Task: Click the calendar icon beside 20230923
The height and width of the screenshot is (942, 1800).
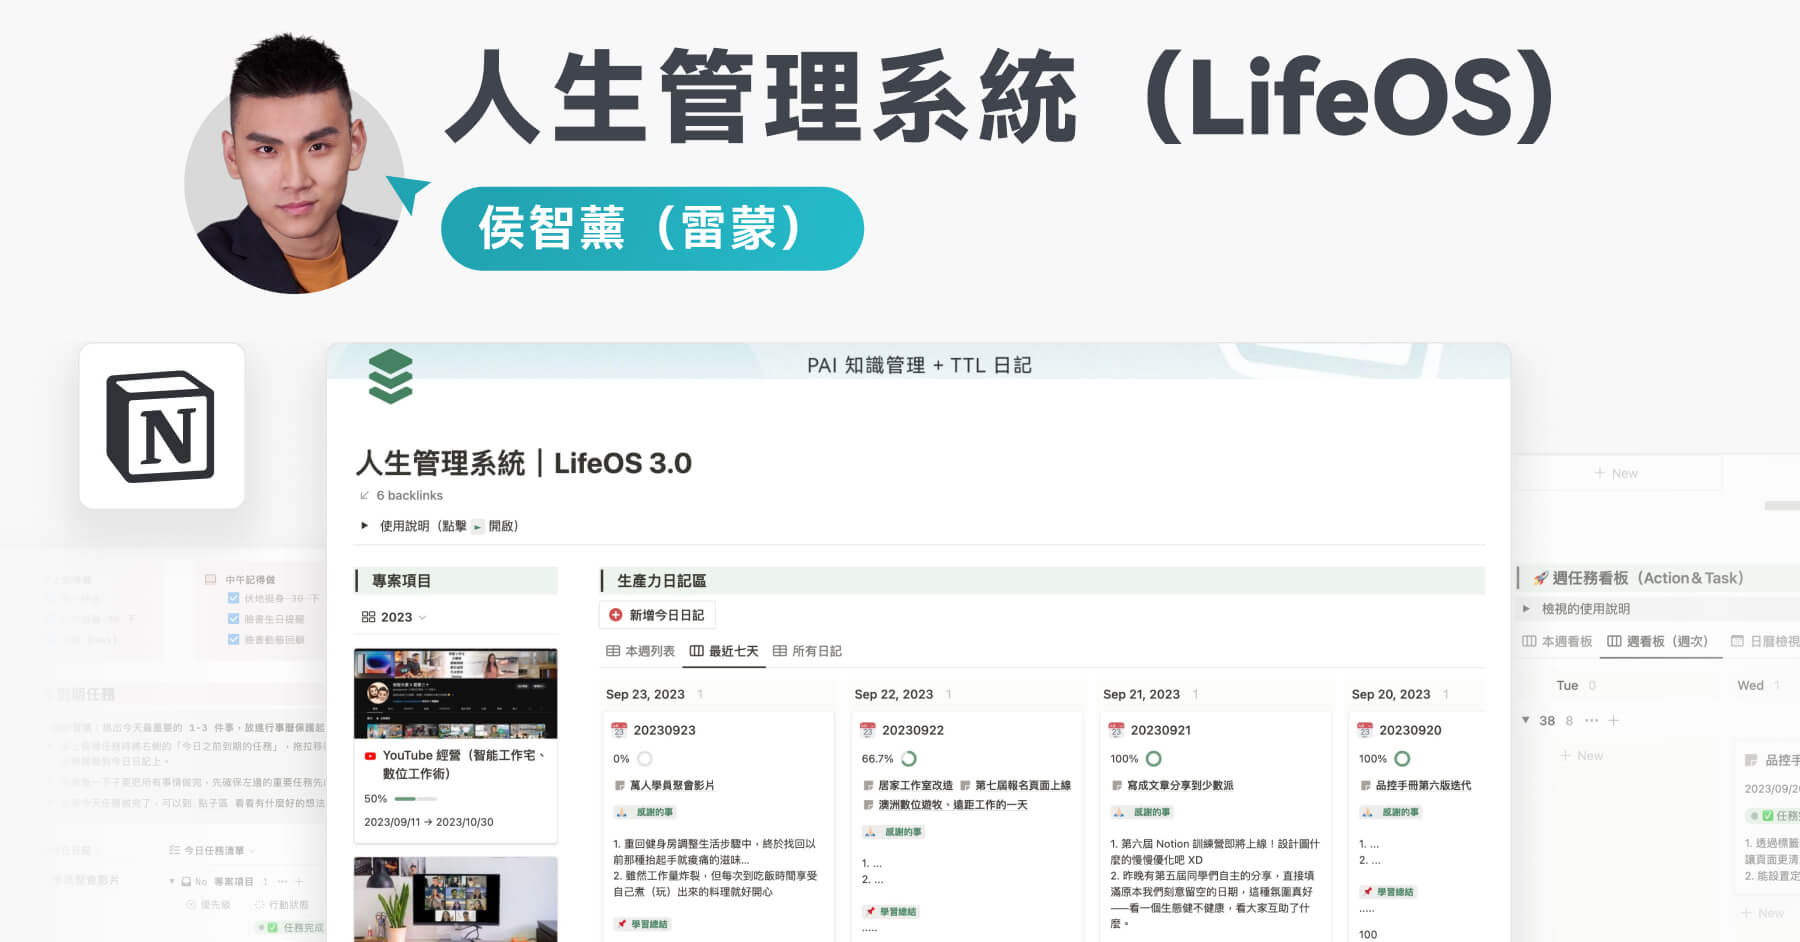Action: click(619, 730)
